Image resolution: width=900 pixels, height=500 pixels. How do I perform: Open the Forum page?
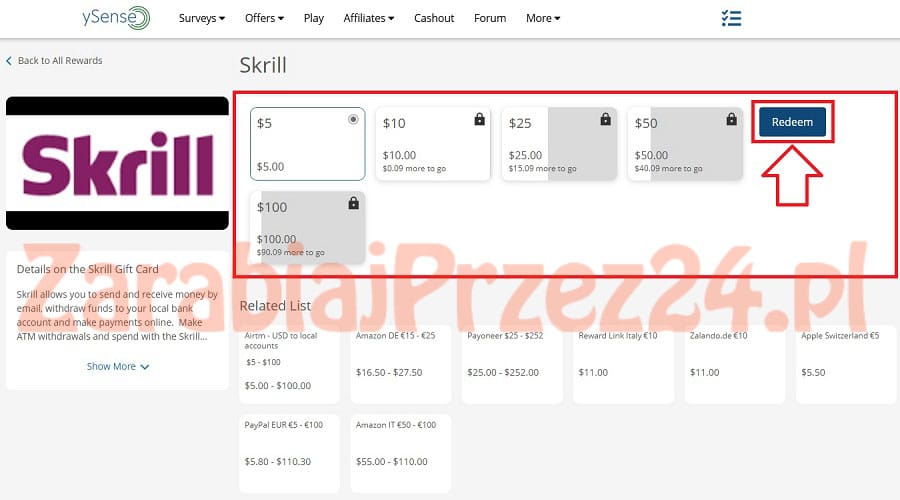click(x=490, y=18)
